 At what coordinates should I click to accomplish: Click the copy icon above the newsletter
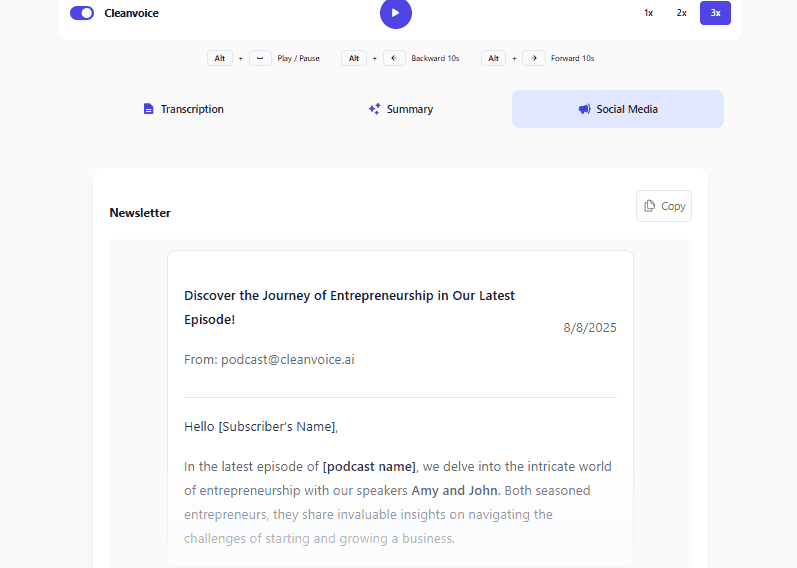click(x=650, y=206)
